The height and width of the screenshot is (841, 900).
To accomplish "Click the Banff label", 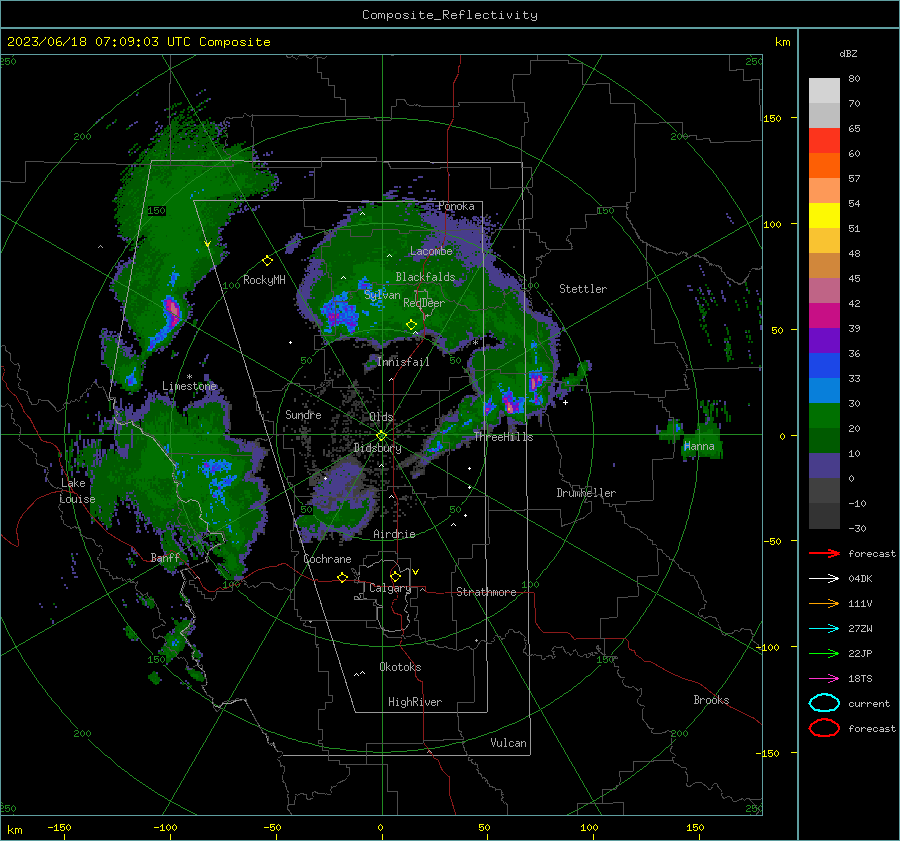I will (x=165, y=557).
